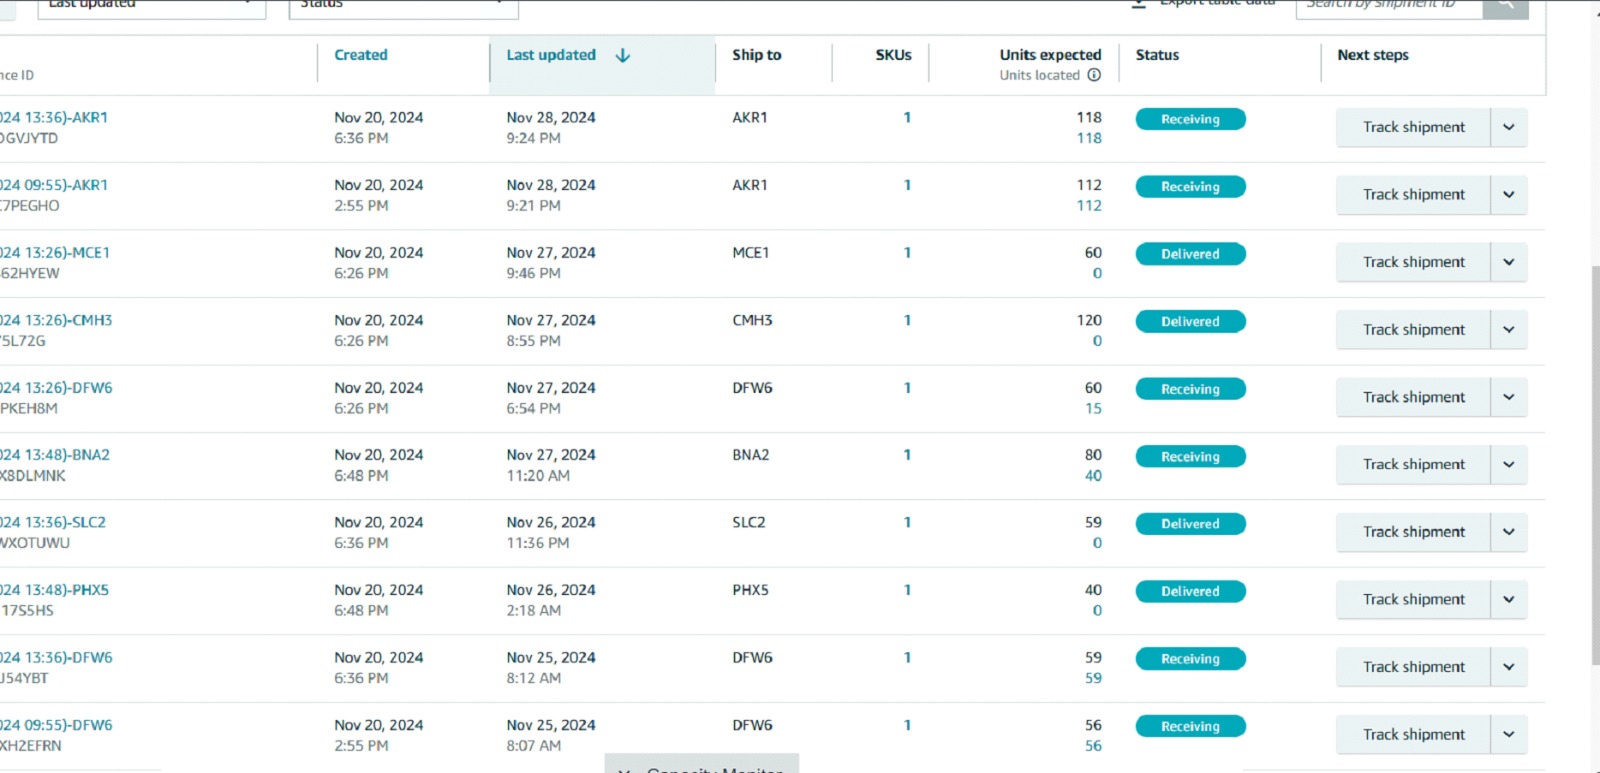
Task: Sort by Last updated column header
Action: (x=551, y=55)
